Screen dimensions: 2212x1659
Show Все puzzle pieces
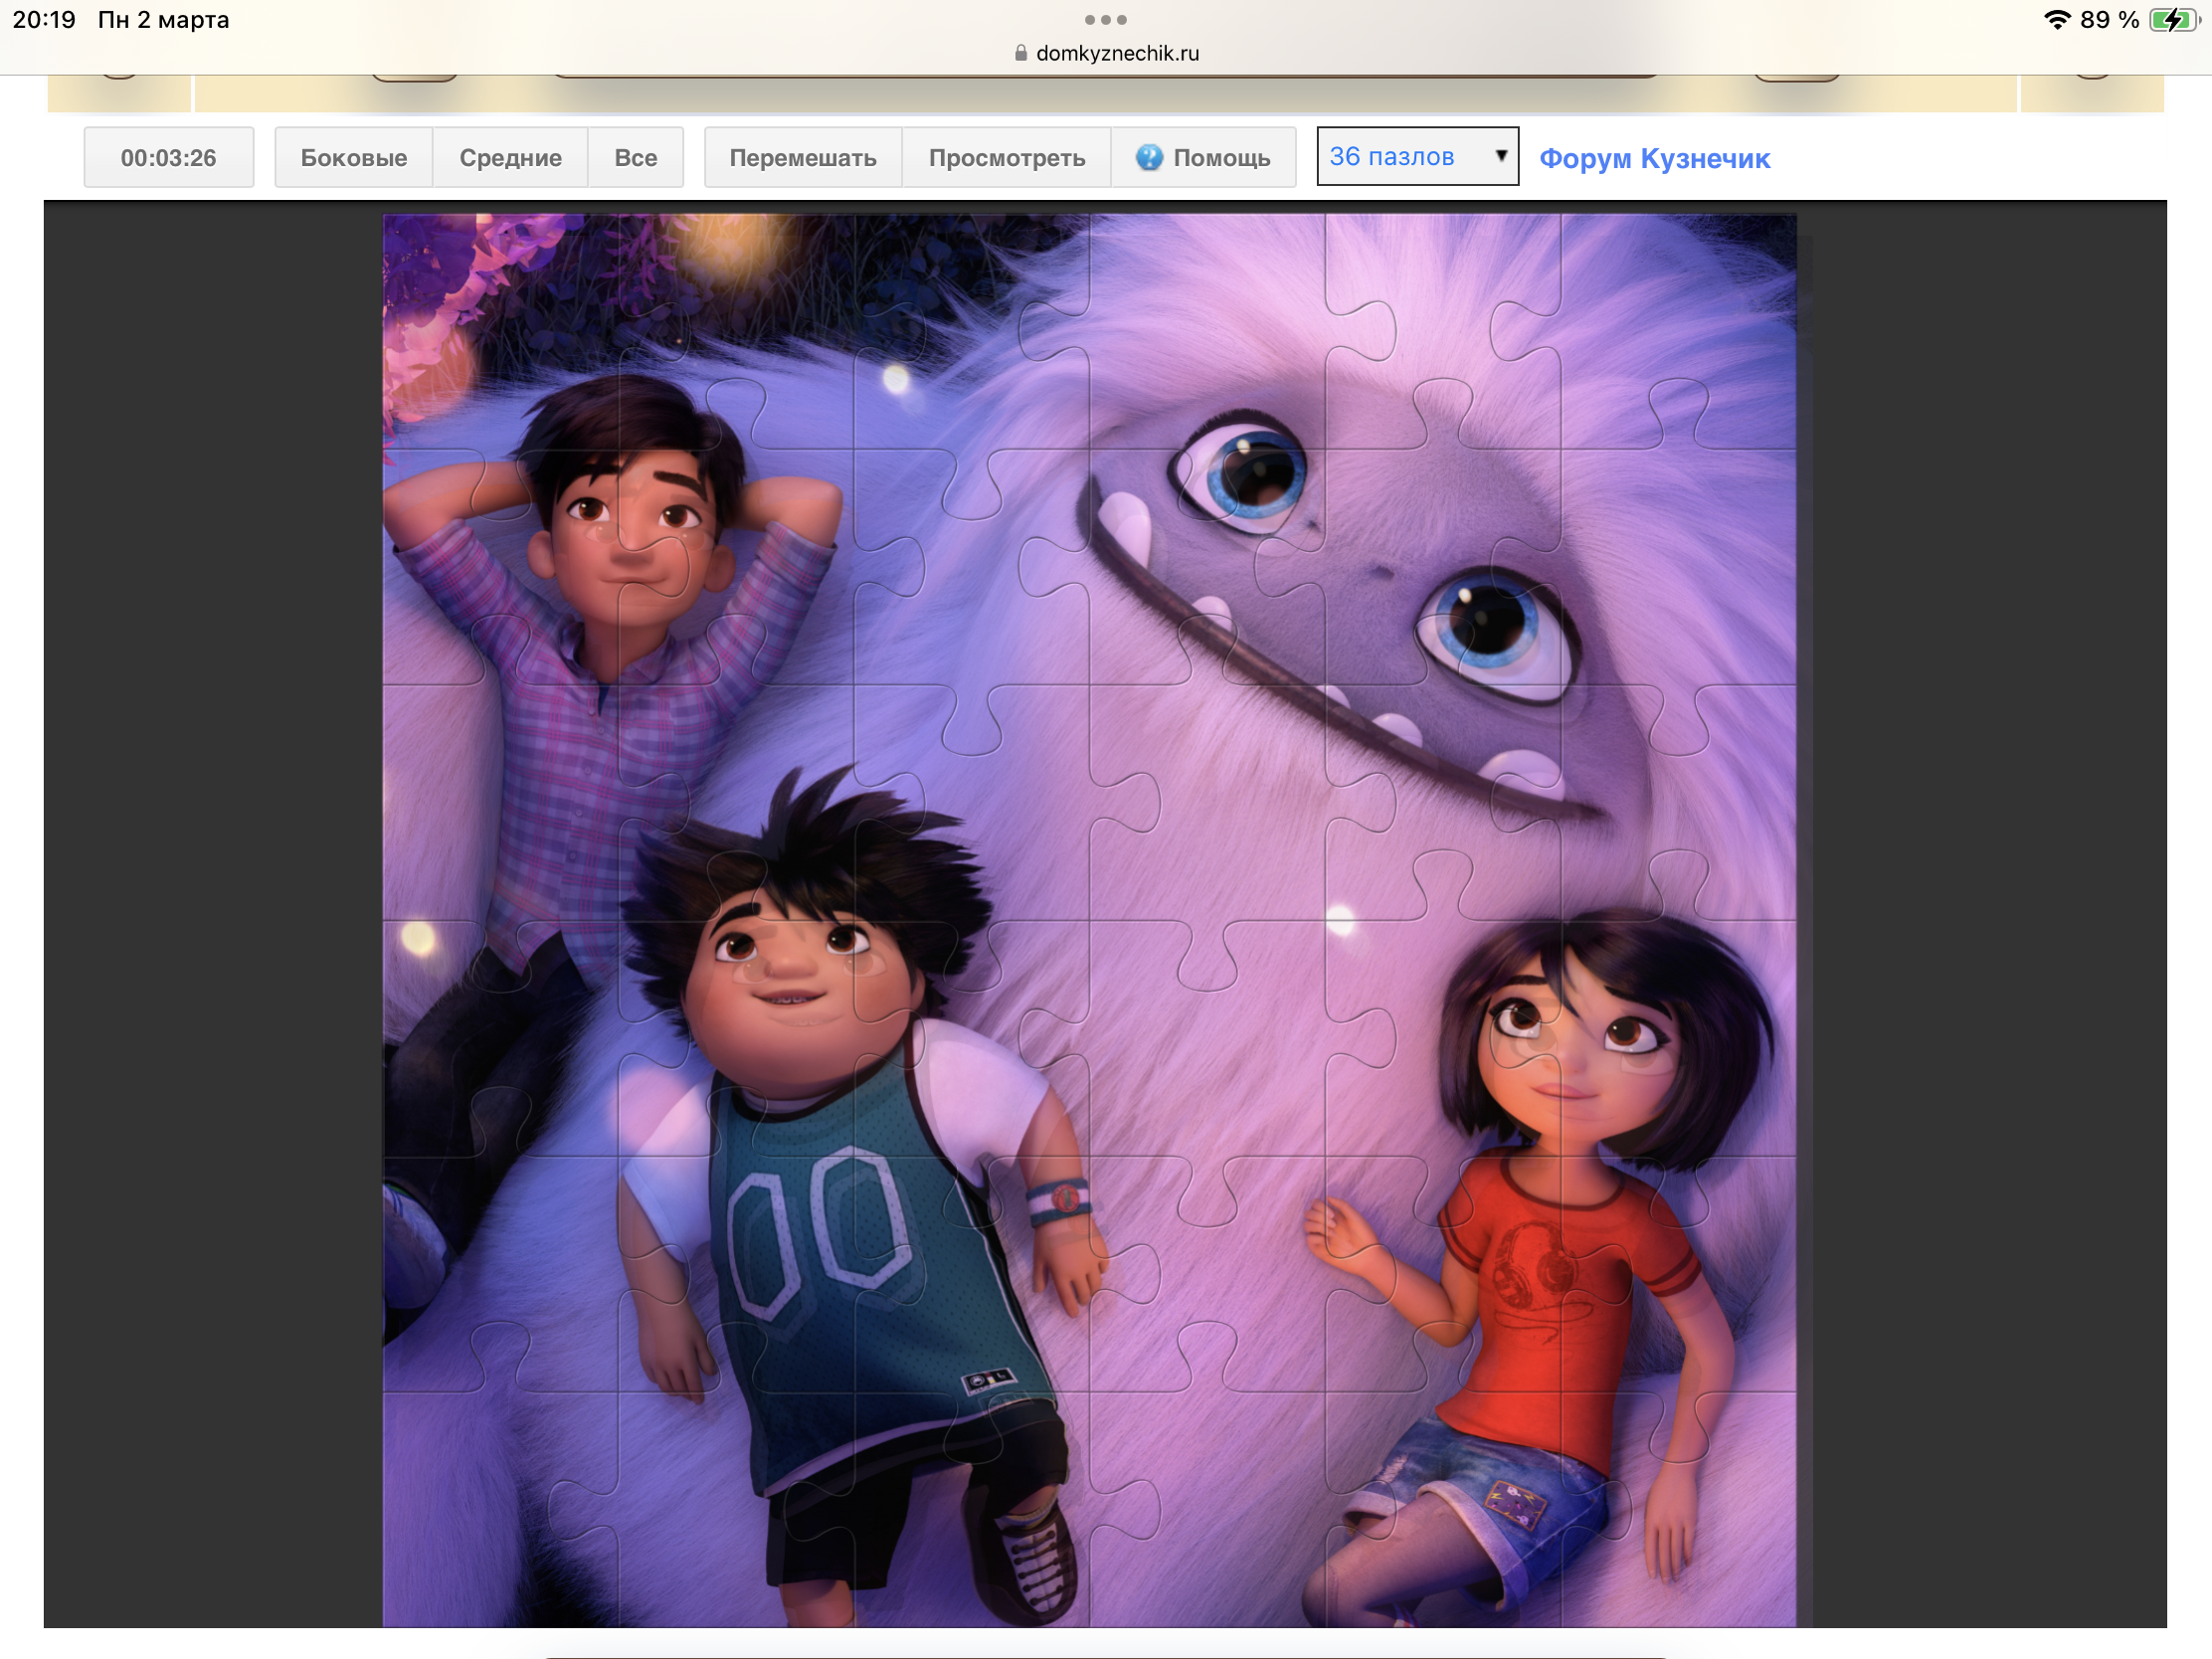635,157
